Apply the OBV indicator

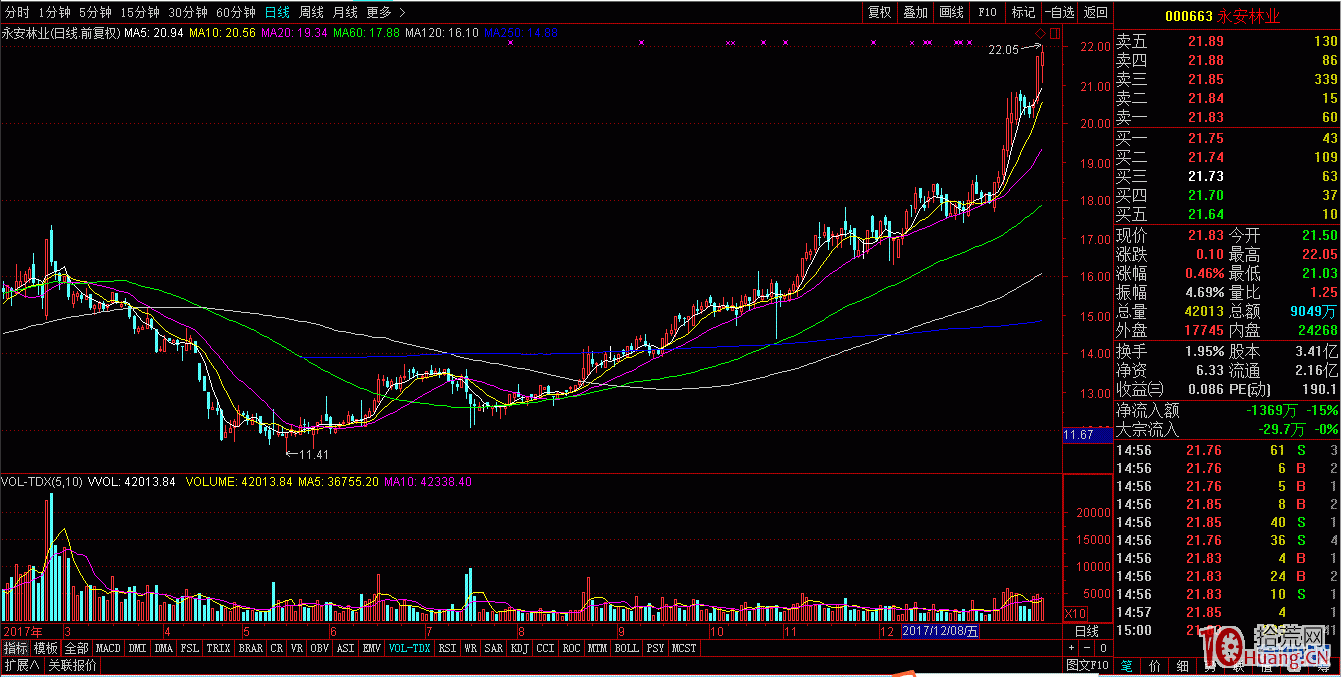click(320, 648)
